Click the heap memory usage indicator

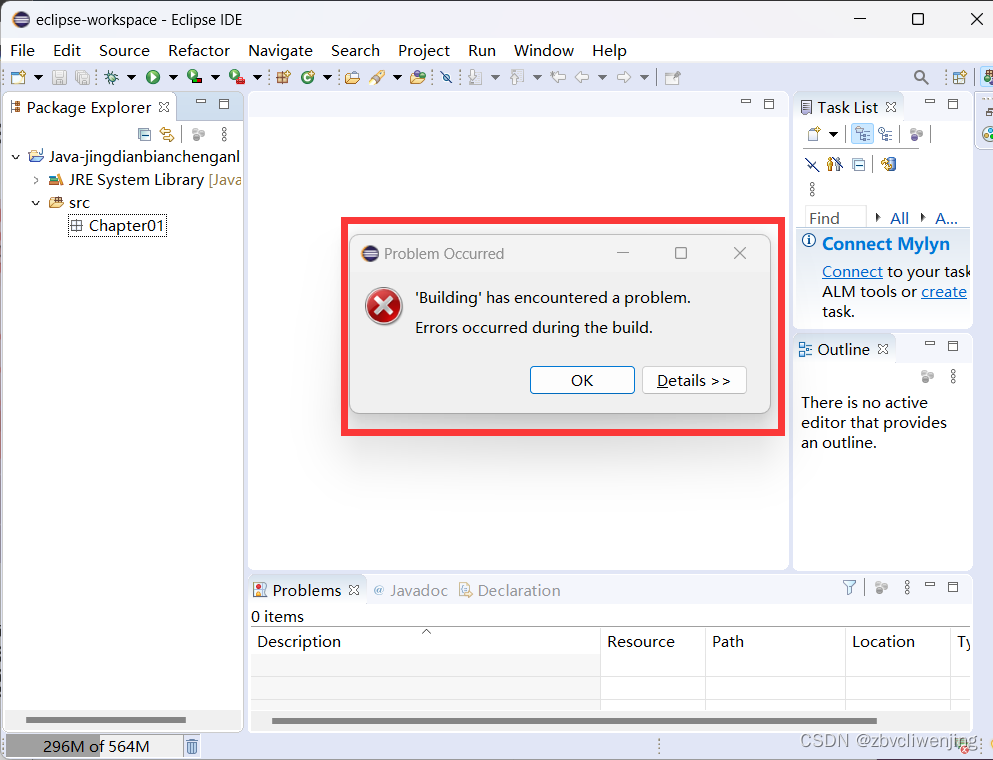click(95, 745)
